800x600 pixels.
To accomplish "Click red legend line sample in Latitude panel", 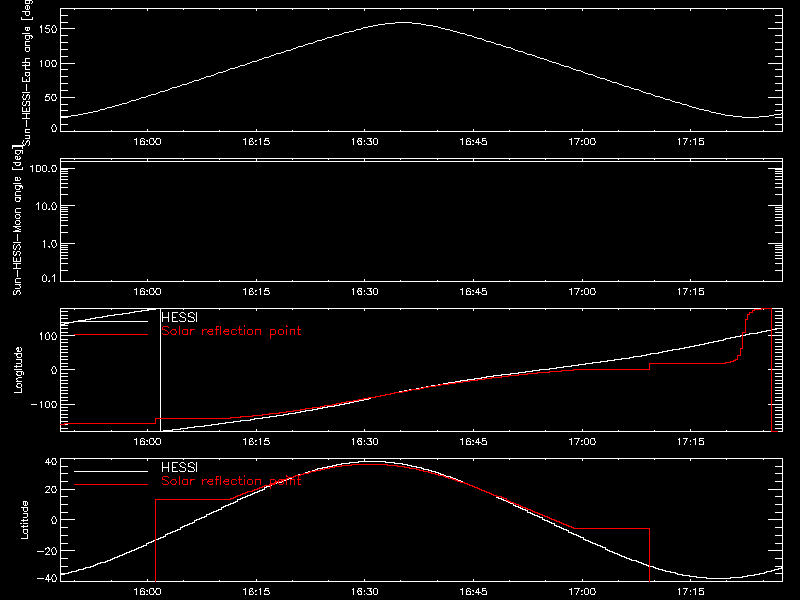I will click(x=111, y=484).
